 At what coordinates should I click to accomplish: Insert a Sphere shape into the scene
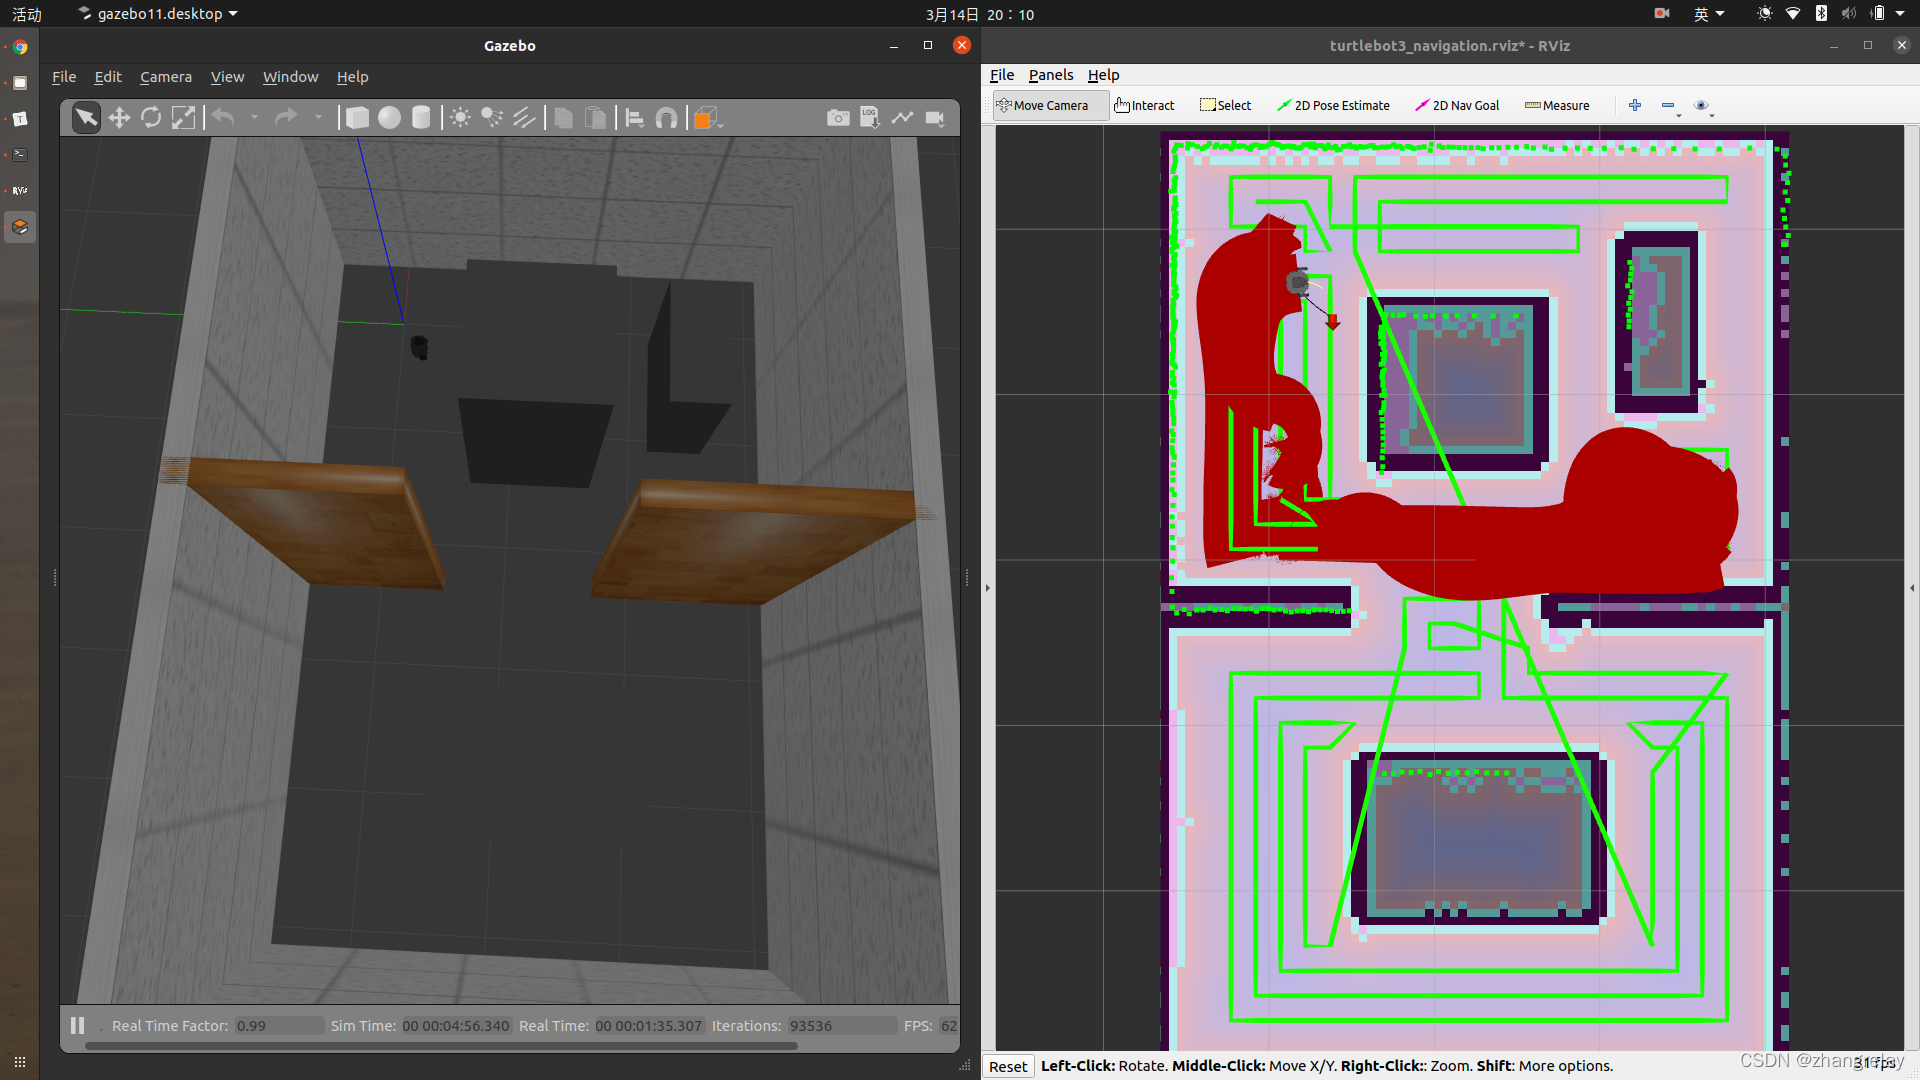click(x=389, y=118)
